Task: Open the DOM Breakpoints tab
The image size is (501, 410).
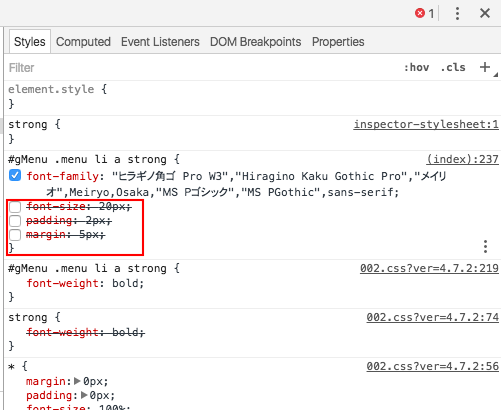Action: (255, 42)
